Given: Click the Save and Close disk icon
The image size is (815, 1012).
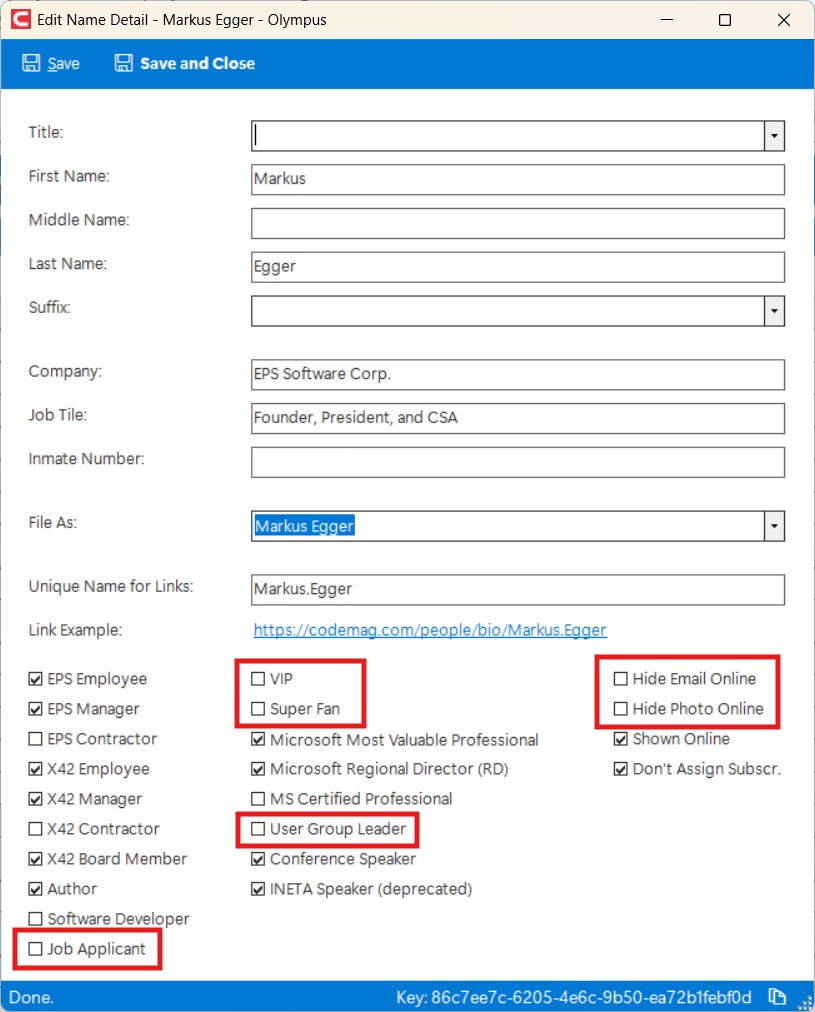Looking at the screenshot, I should point(123,63).
